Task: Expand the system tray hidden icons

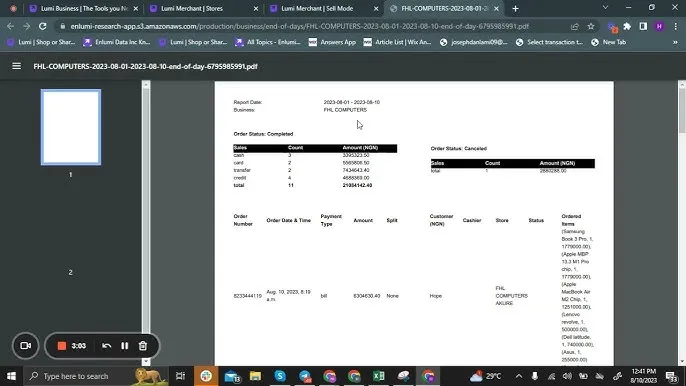Action: tap(519, 376)
